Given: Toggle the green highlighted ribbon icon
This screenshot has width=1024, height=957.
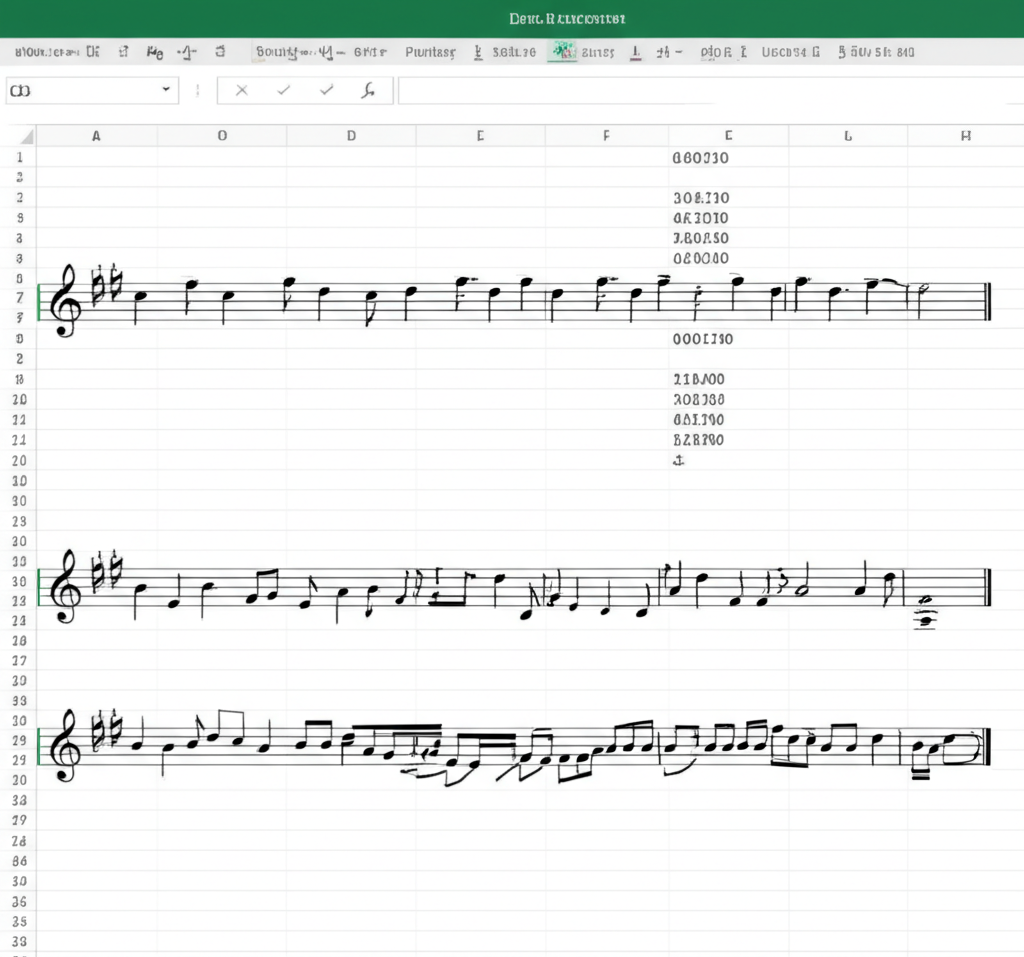Looking at the screenshot, I should click(x=563, y=52).
